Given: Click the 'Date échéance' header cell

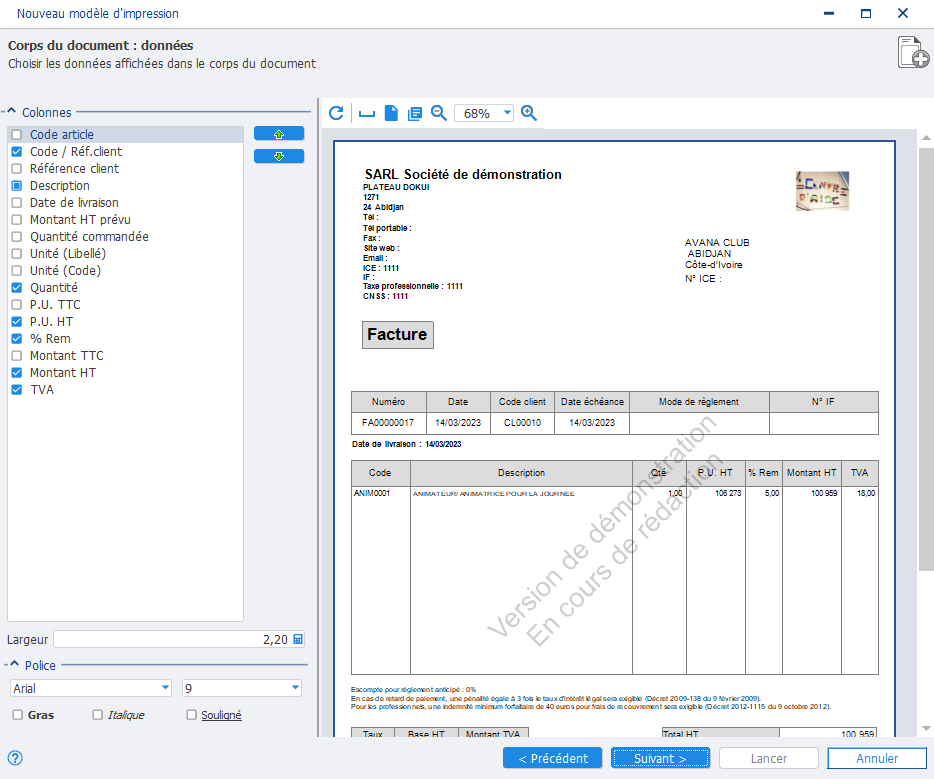Looking at the screenshot, I should click(x=592, y=402).
